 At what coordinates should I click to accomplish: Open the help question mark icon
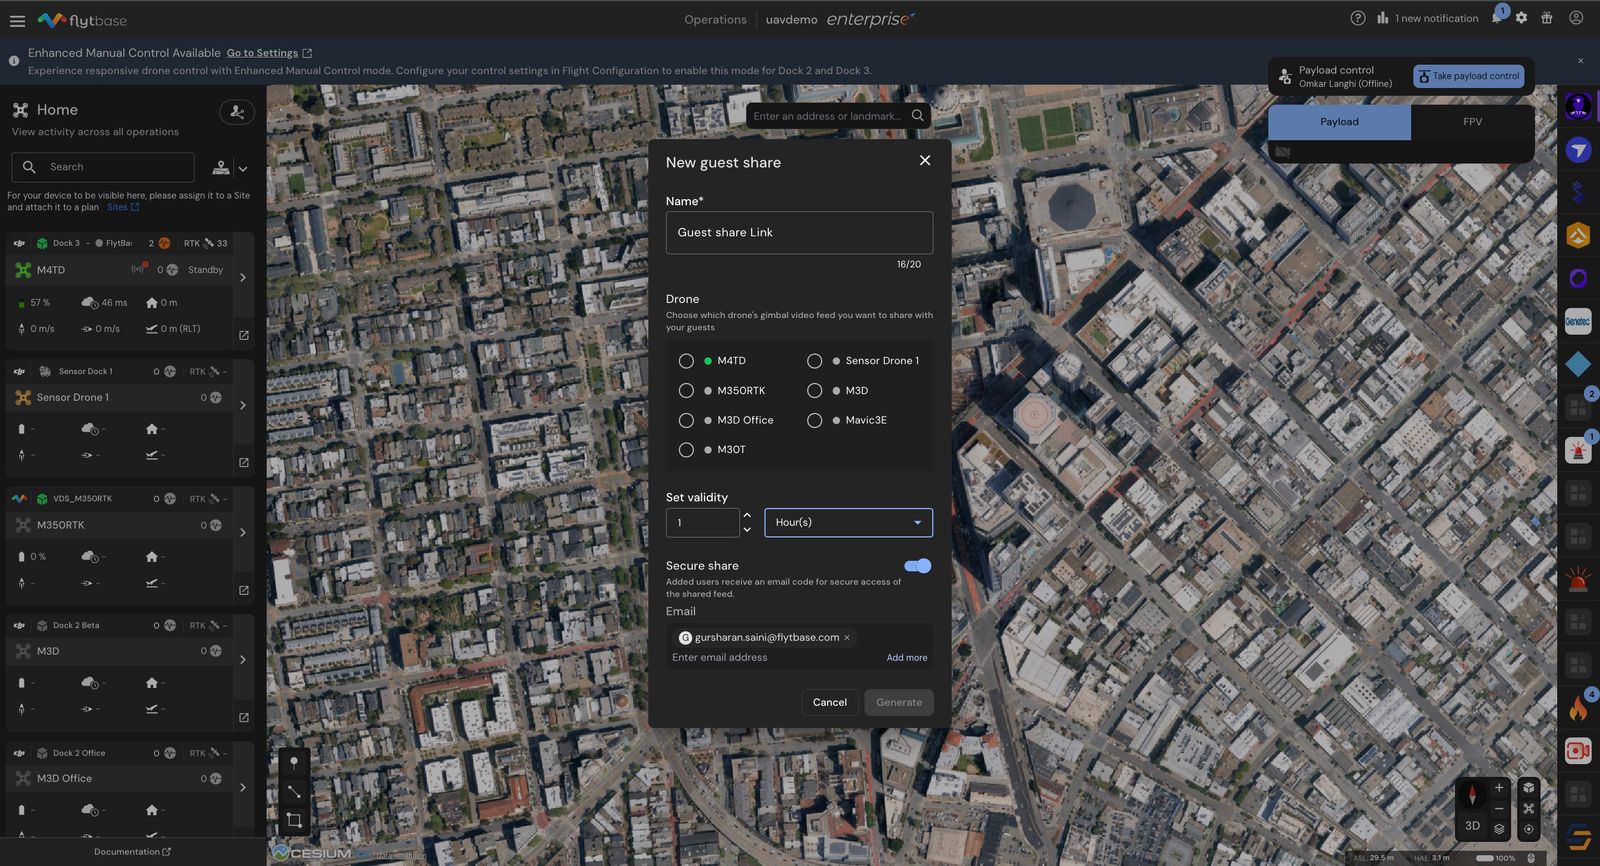coord(1357,18)
